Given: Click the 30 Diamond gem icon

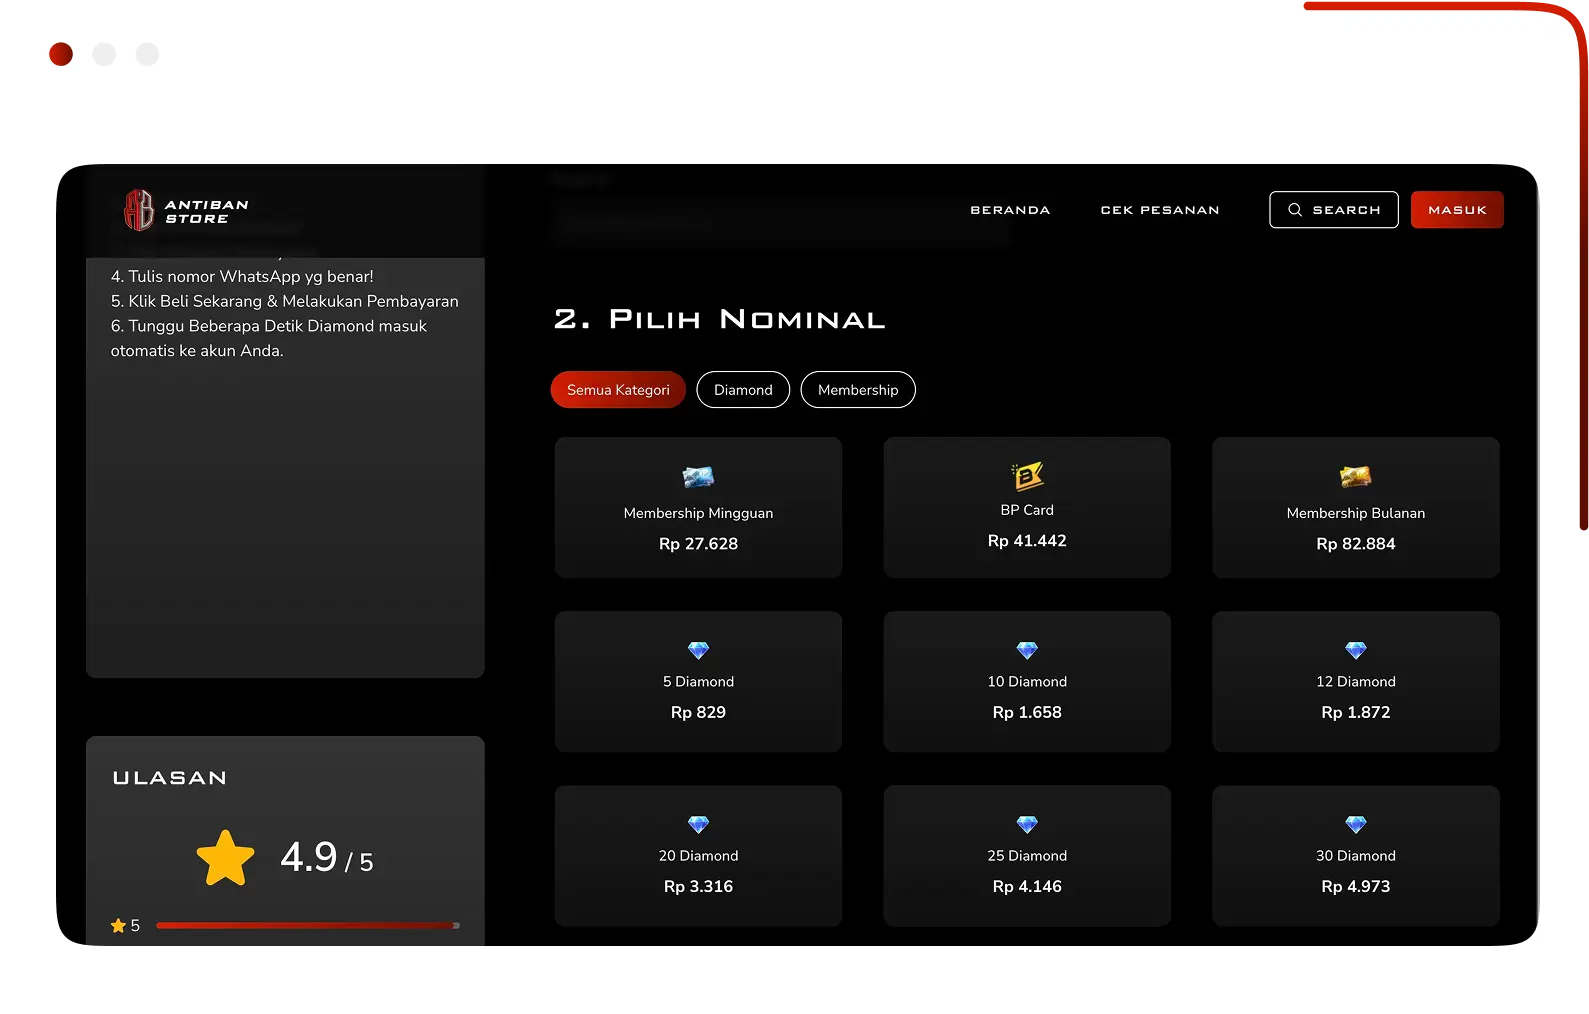Looking at the screenshot, I should (1355, 825).
